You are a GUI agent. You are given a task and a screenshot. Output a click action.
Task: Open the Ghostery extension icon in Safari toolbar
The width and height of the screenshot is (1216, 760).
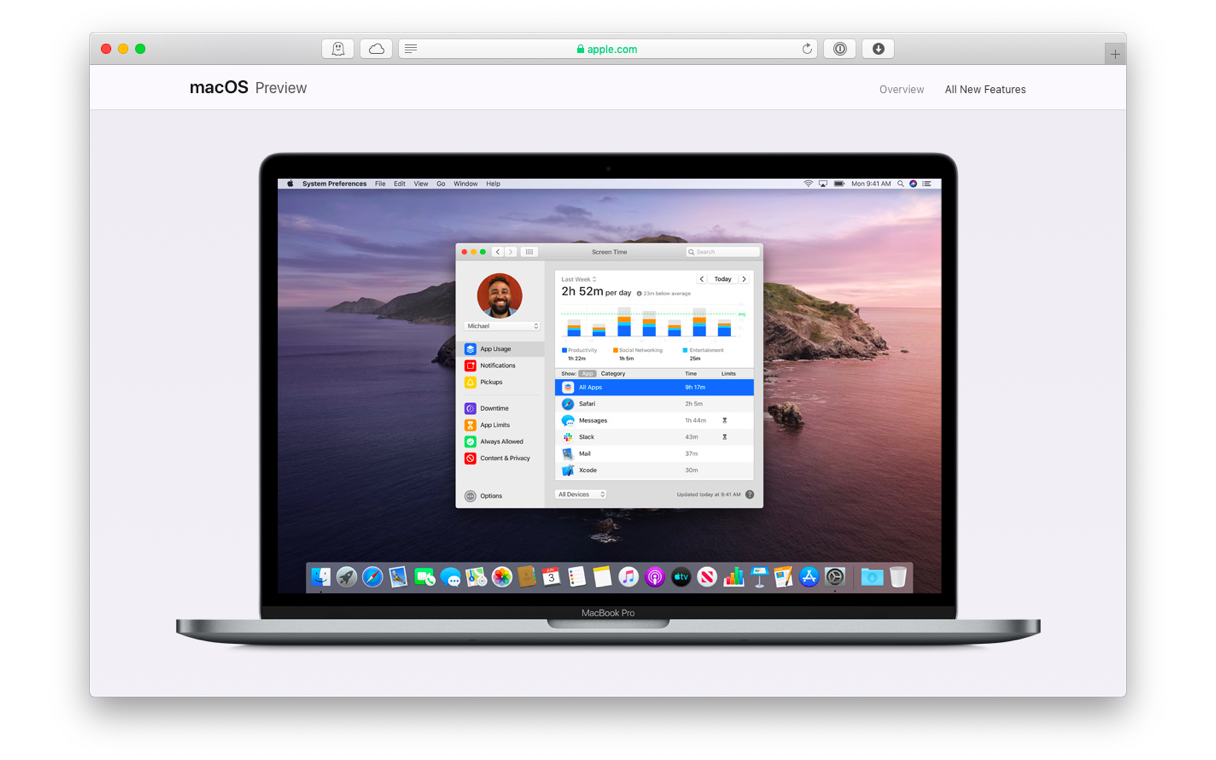pos(338,49)
